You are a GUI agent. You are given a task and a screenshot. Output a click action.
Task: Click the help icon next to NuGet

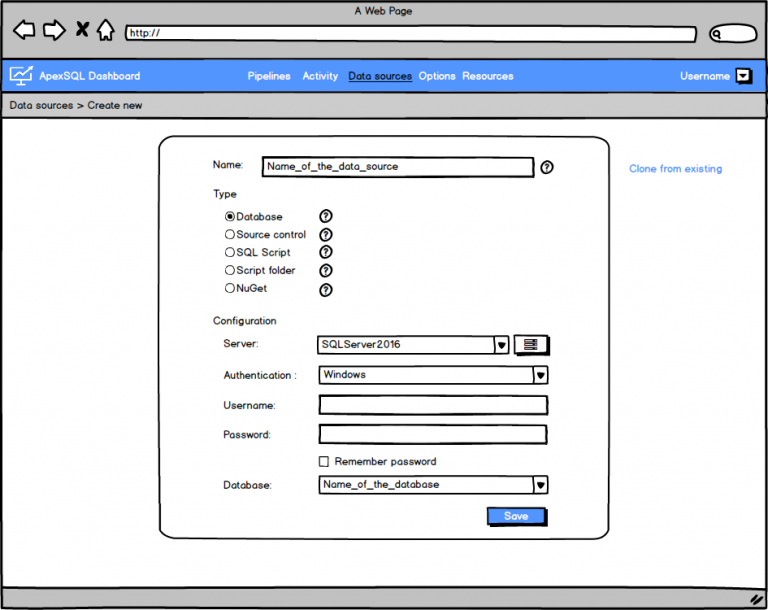click(325, 290)
